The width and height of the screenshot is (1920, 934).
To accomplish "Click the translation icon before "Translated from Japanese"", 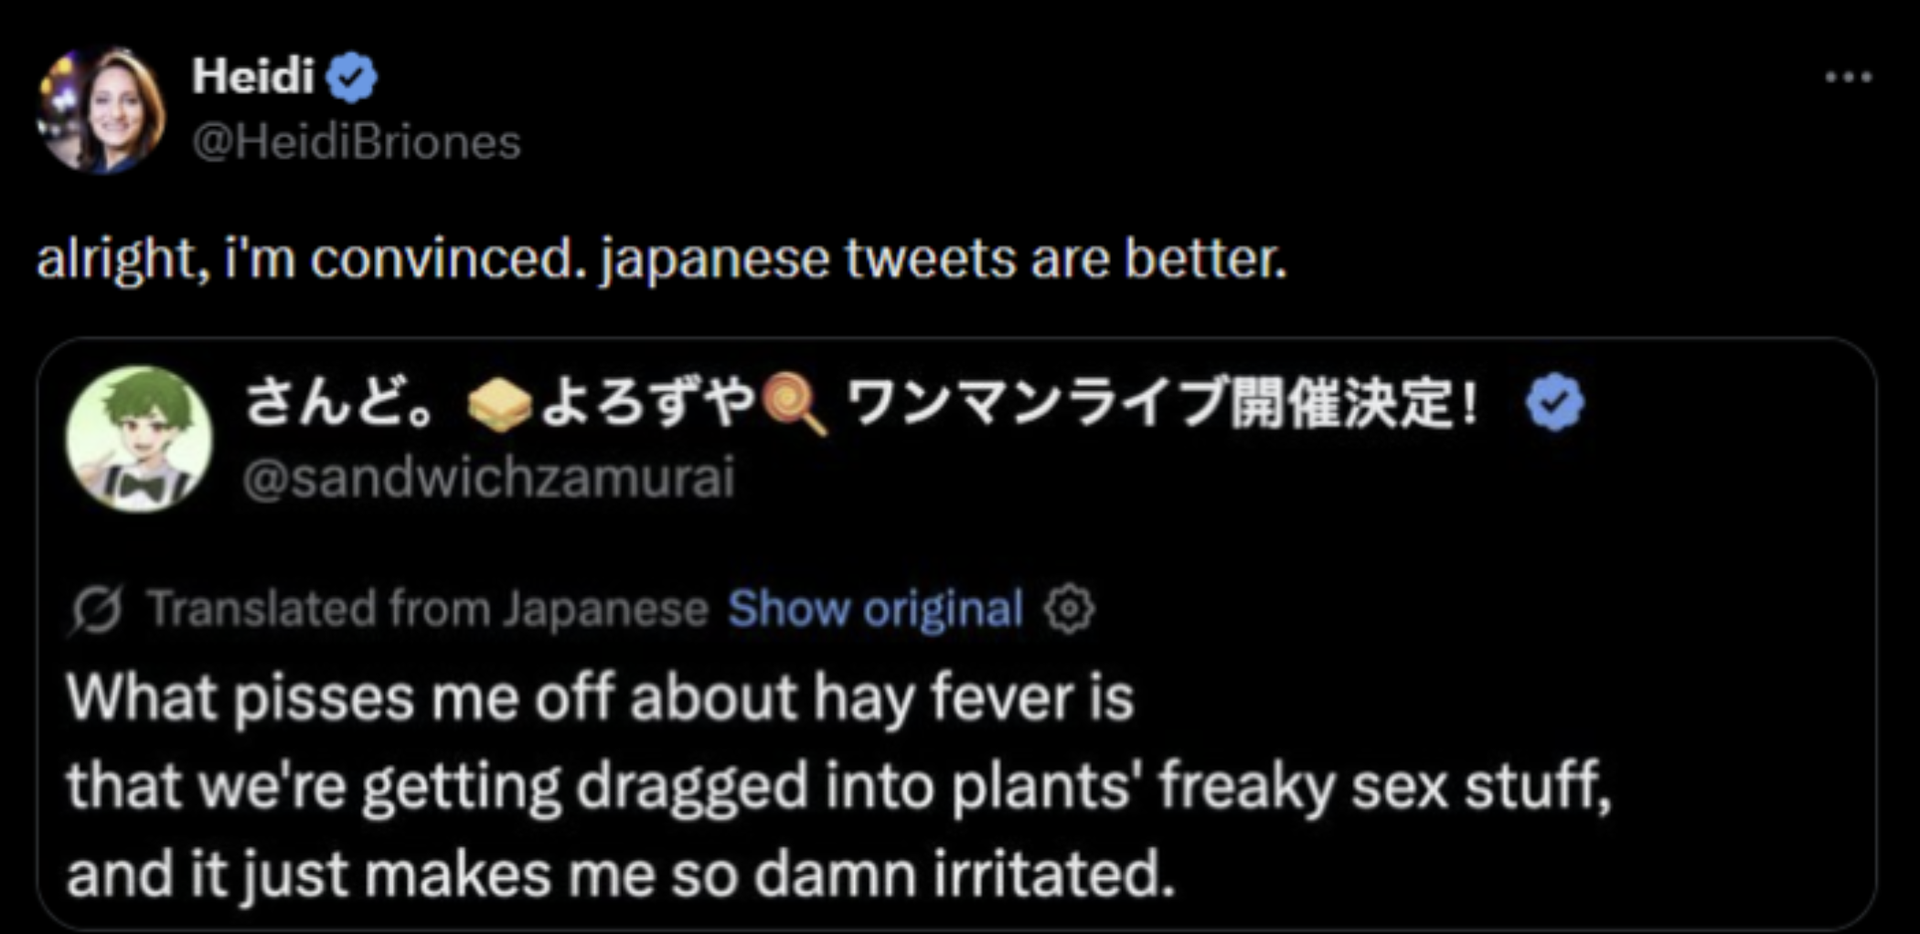I will point(97,609).
